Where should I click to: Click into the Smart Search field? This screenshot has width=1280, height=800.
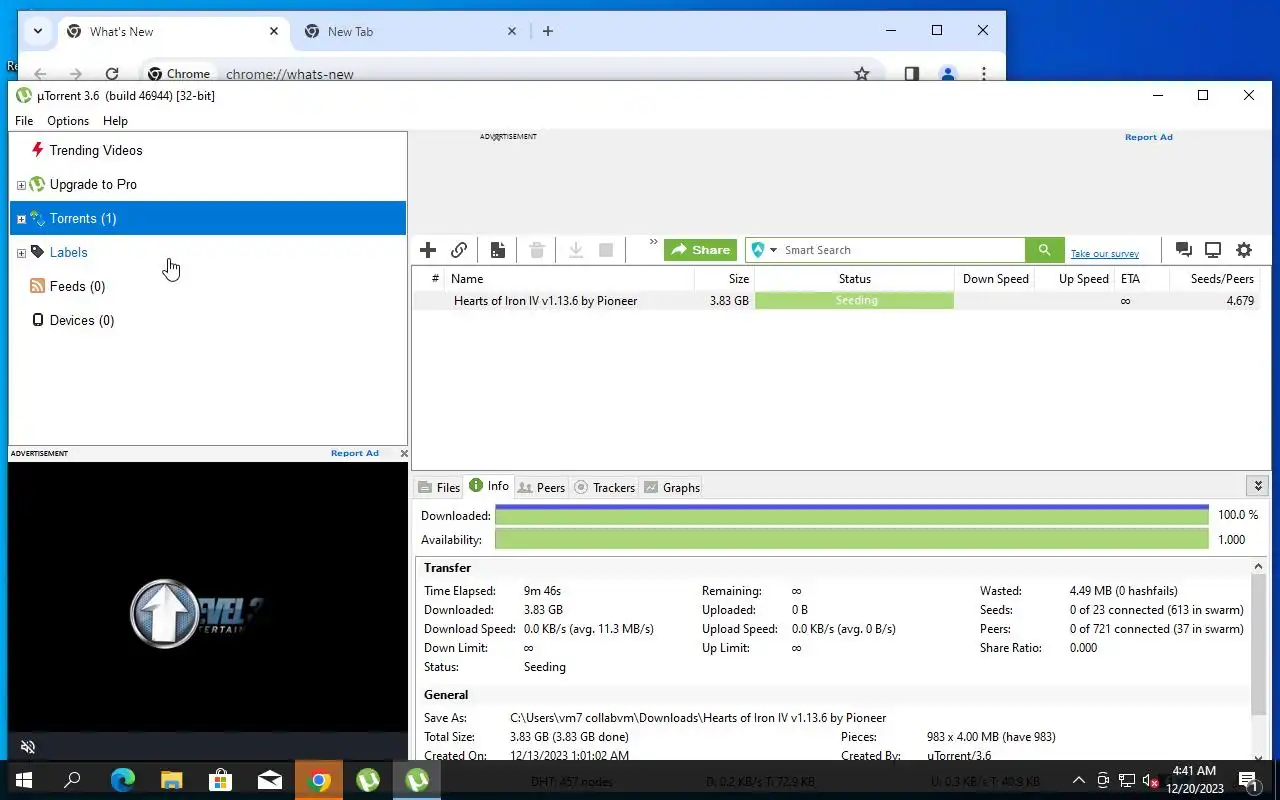click(902, 250)
